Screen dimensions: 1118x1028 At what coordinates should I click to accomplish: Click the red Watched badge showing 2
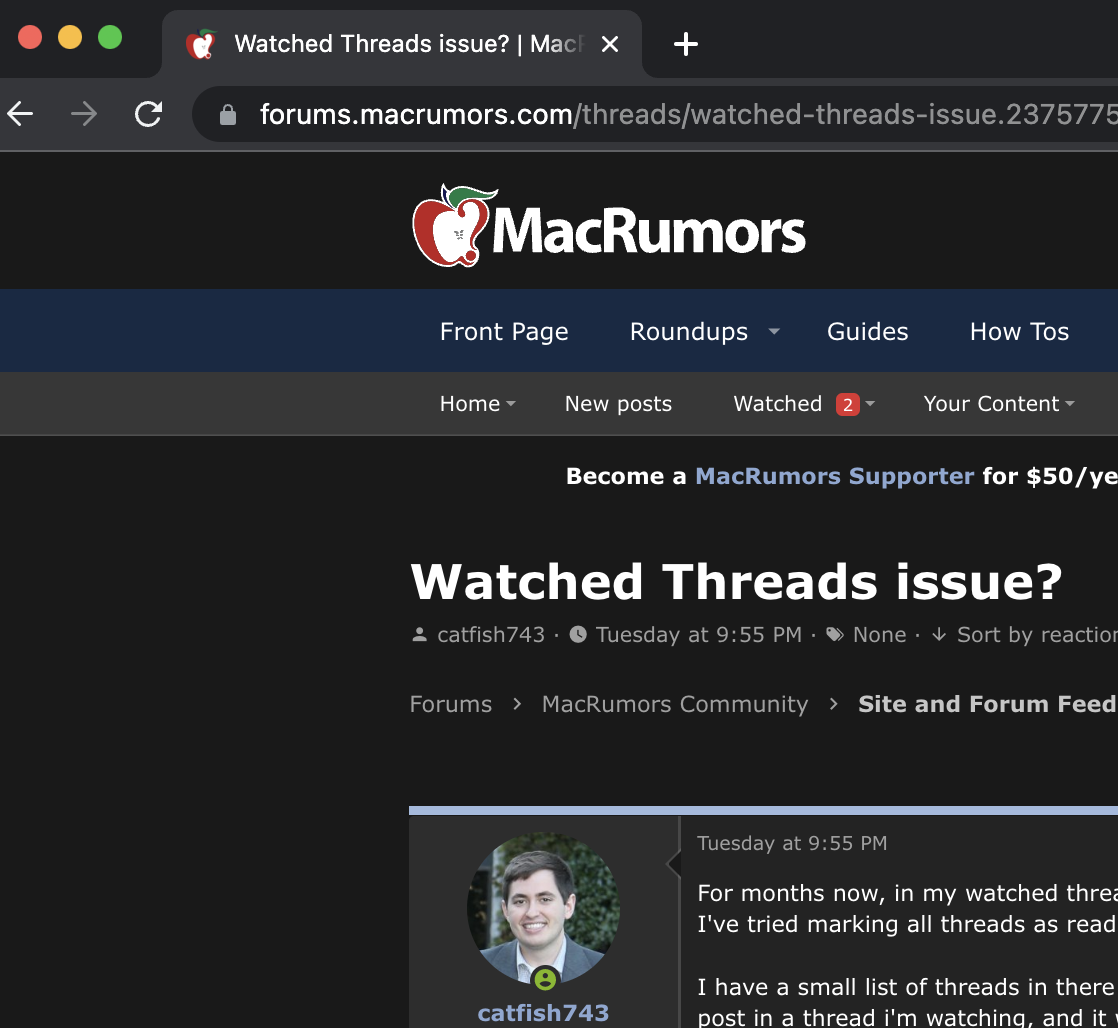(848, 405)
